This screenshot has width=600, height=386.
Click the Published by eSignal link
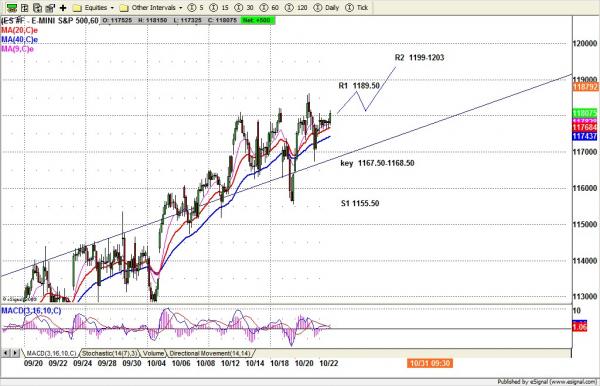547,382
